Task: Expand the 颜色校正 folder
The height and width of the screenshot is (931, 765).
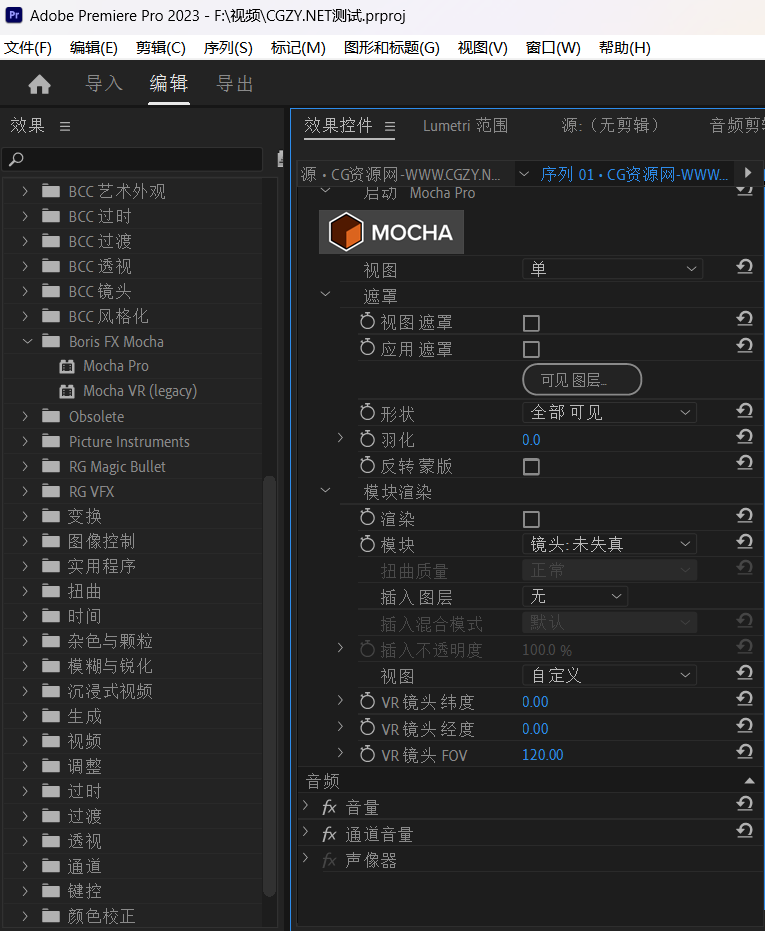Action: pyautogui.click(x=25, y=916)
